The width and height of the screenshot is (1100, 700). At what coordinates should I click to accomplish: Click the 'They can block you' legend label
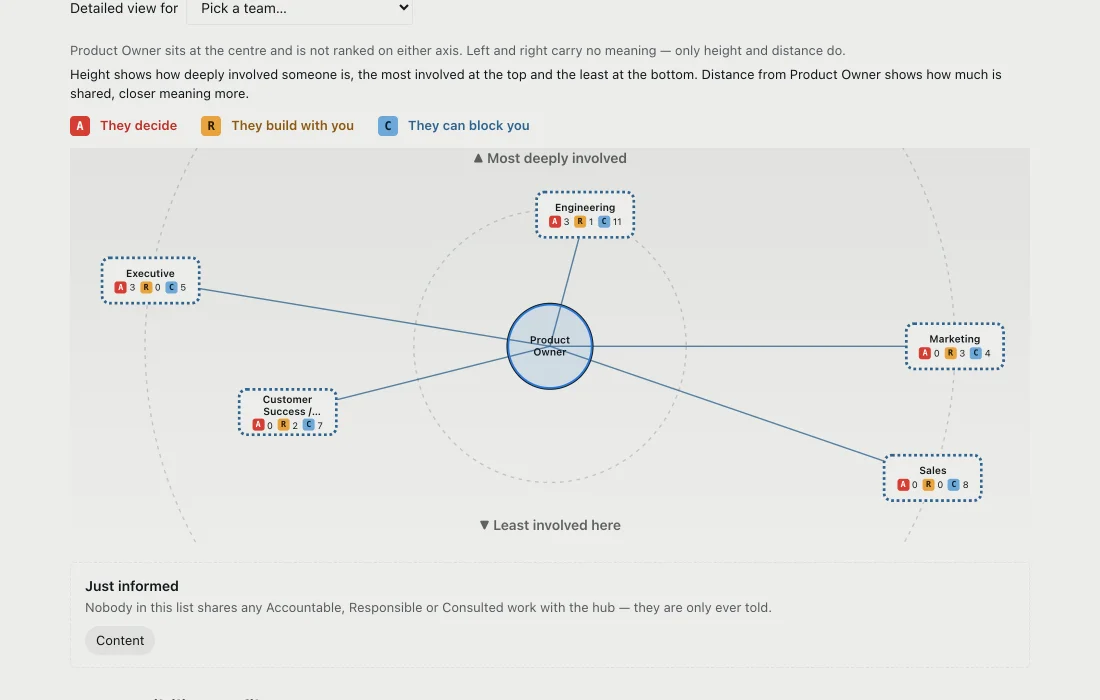[x=469, y=126]
